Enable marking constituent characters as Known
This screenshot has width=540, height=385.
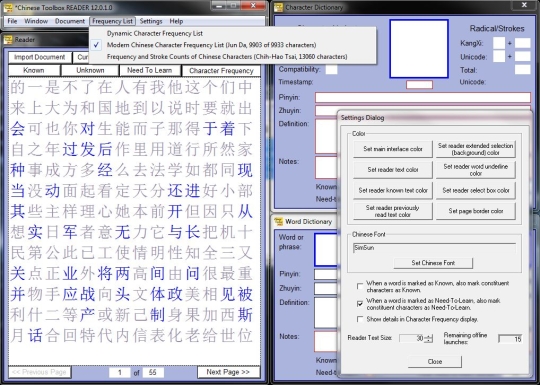click(x=360, y=286)
